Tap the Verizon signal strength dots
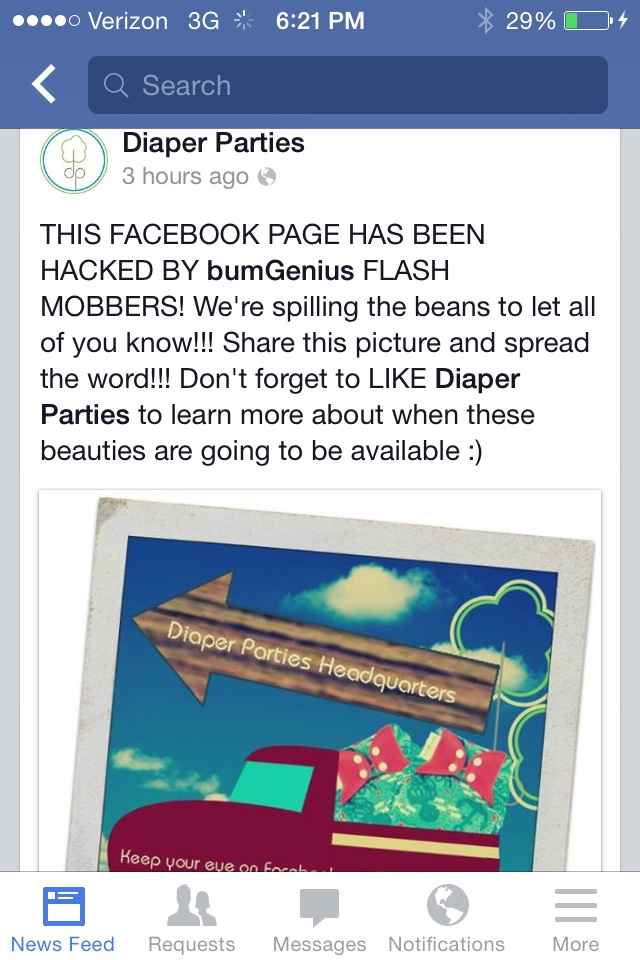 [x=46, y=21]
